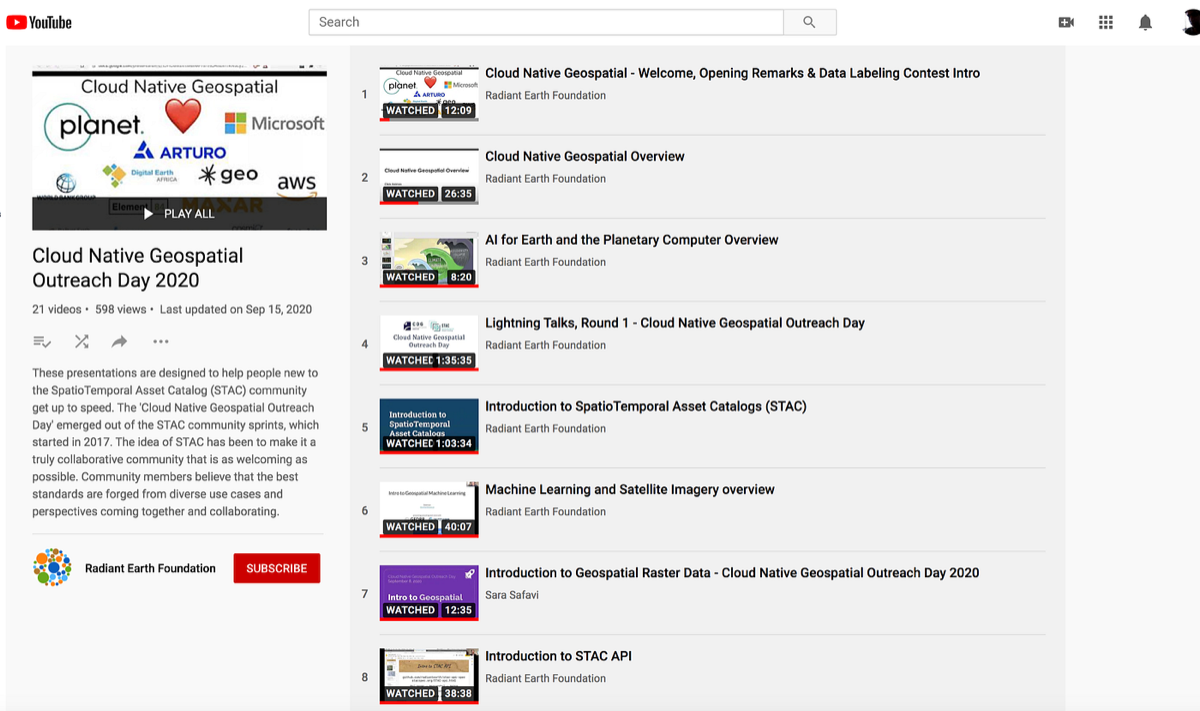The height and width of the screenshot is (711, 1200).
Task: Subscribe to Radiant Earth Foundation
Action: [277, 568]
